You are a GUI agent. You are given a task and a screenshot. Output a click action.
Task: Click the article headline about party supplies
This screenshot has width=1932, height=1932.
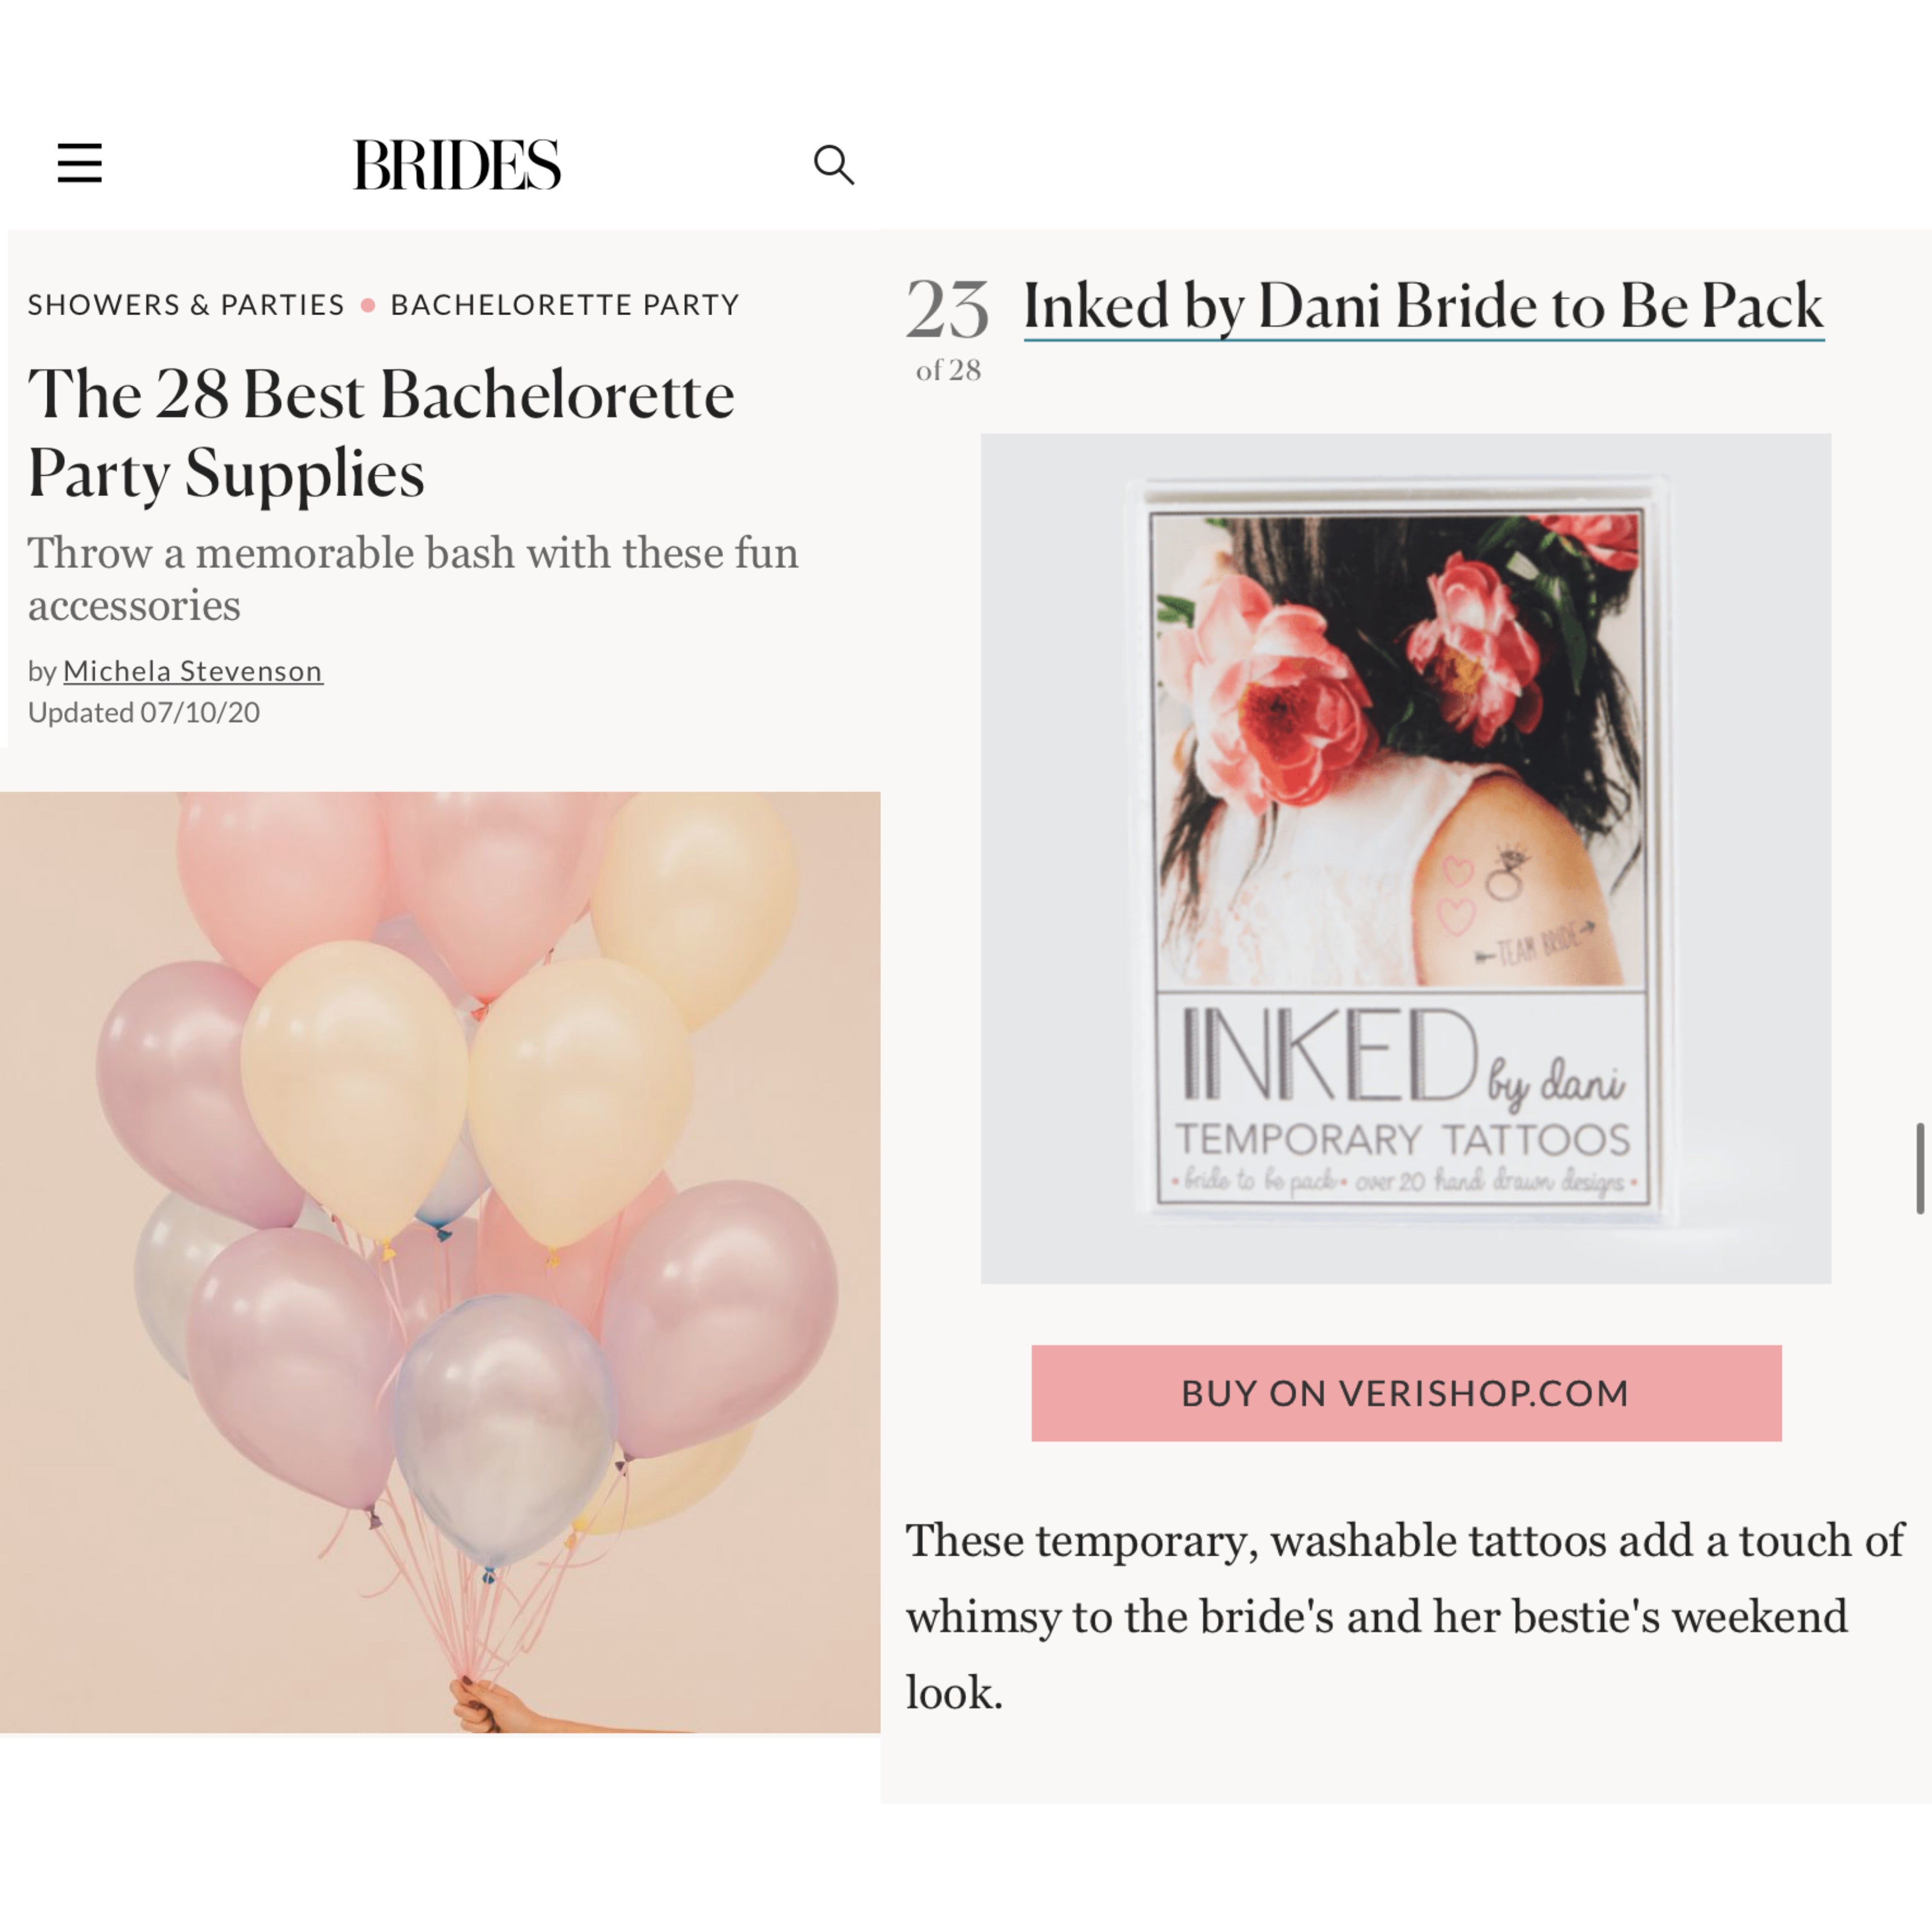(380, 433)
